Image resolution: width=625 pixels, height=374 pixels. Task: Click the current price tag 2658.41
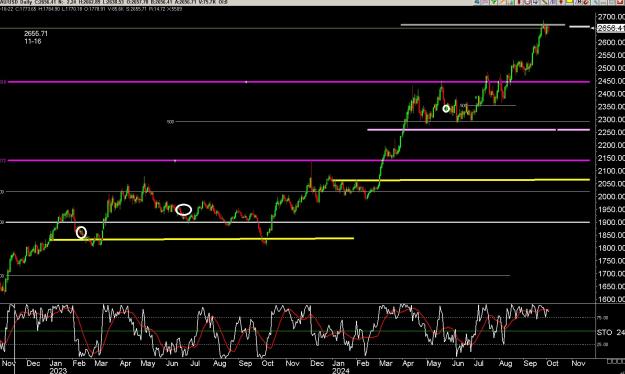point(610,28)
